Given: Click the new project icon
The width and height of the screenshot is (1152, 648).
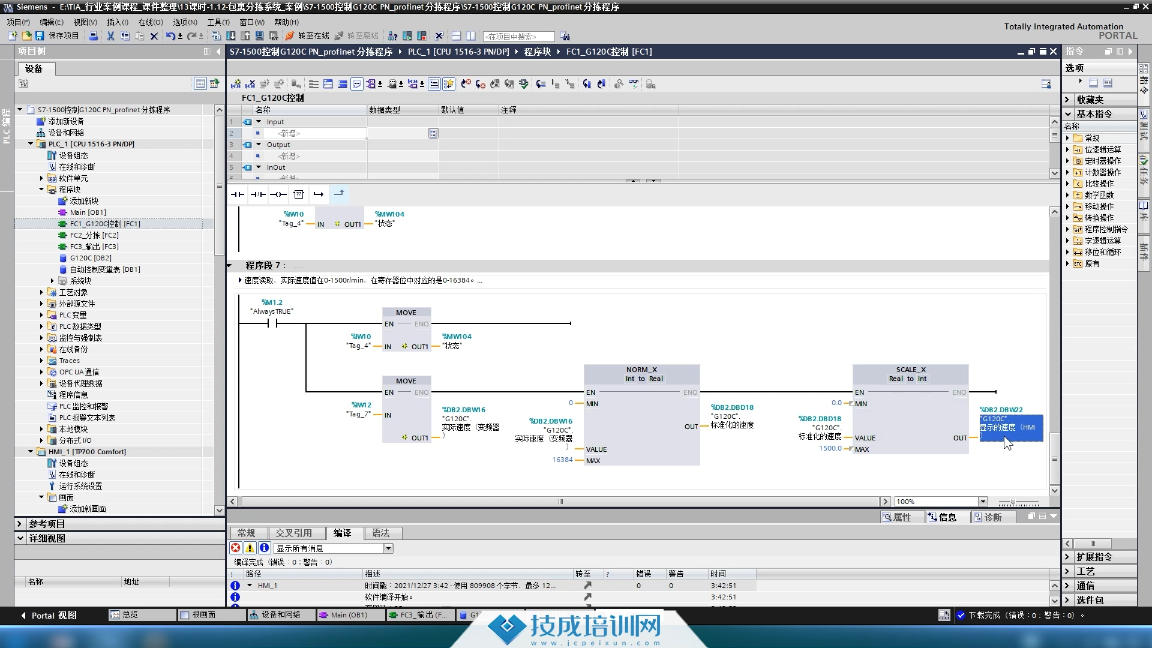Looking at the screenshot, I should click(x=12, y=35).
